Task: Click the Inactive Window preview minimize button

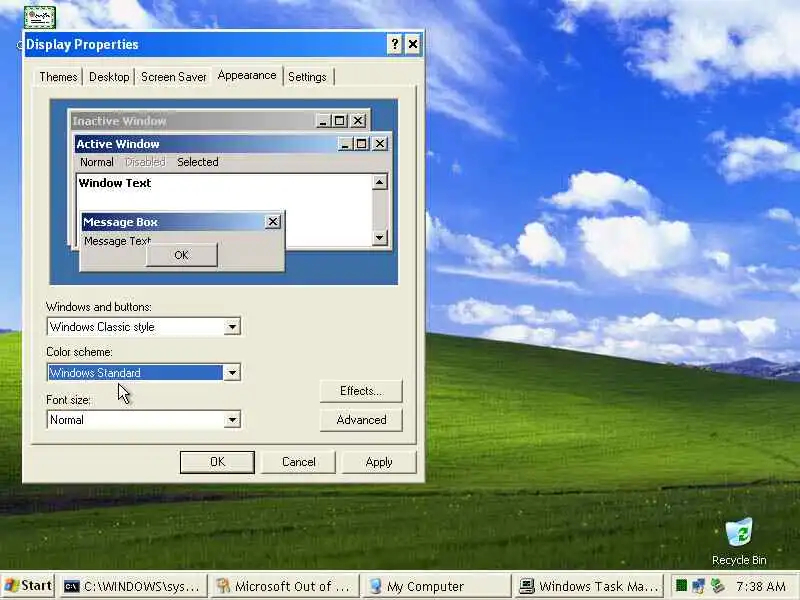Action: pos(323,121)
